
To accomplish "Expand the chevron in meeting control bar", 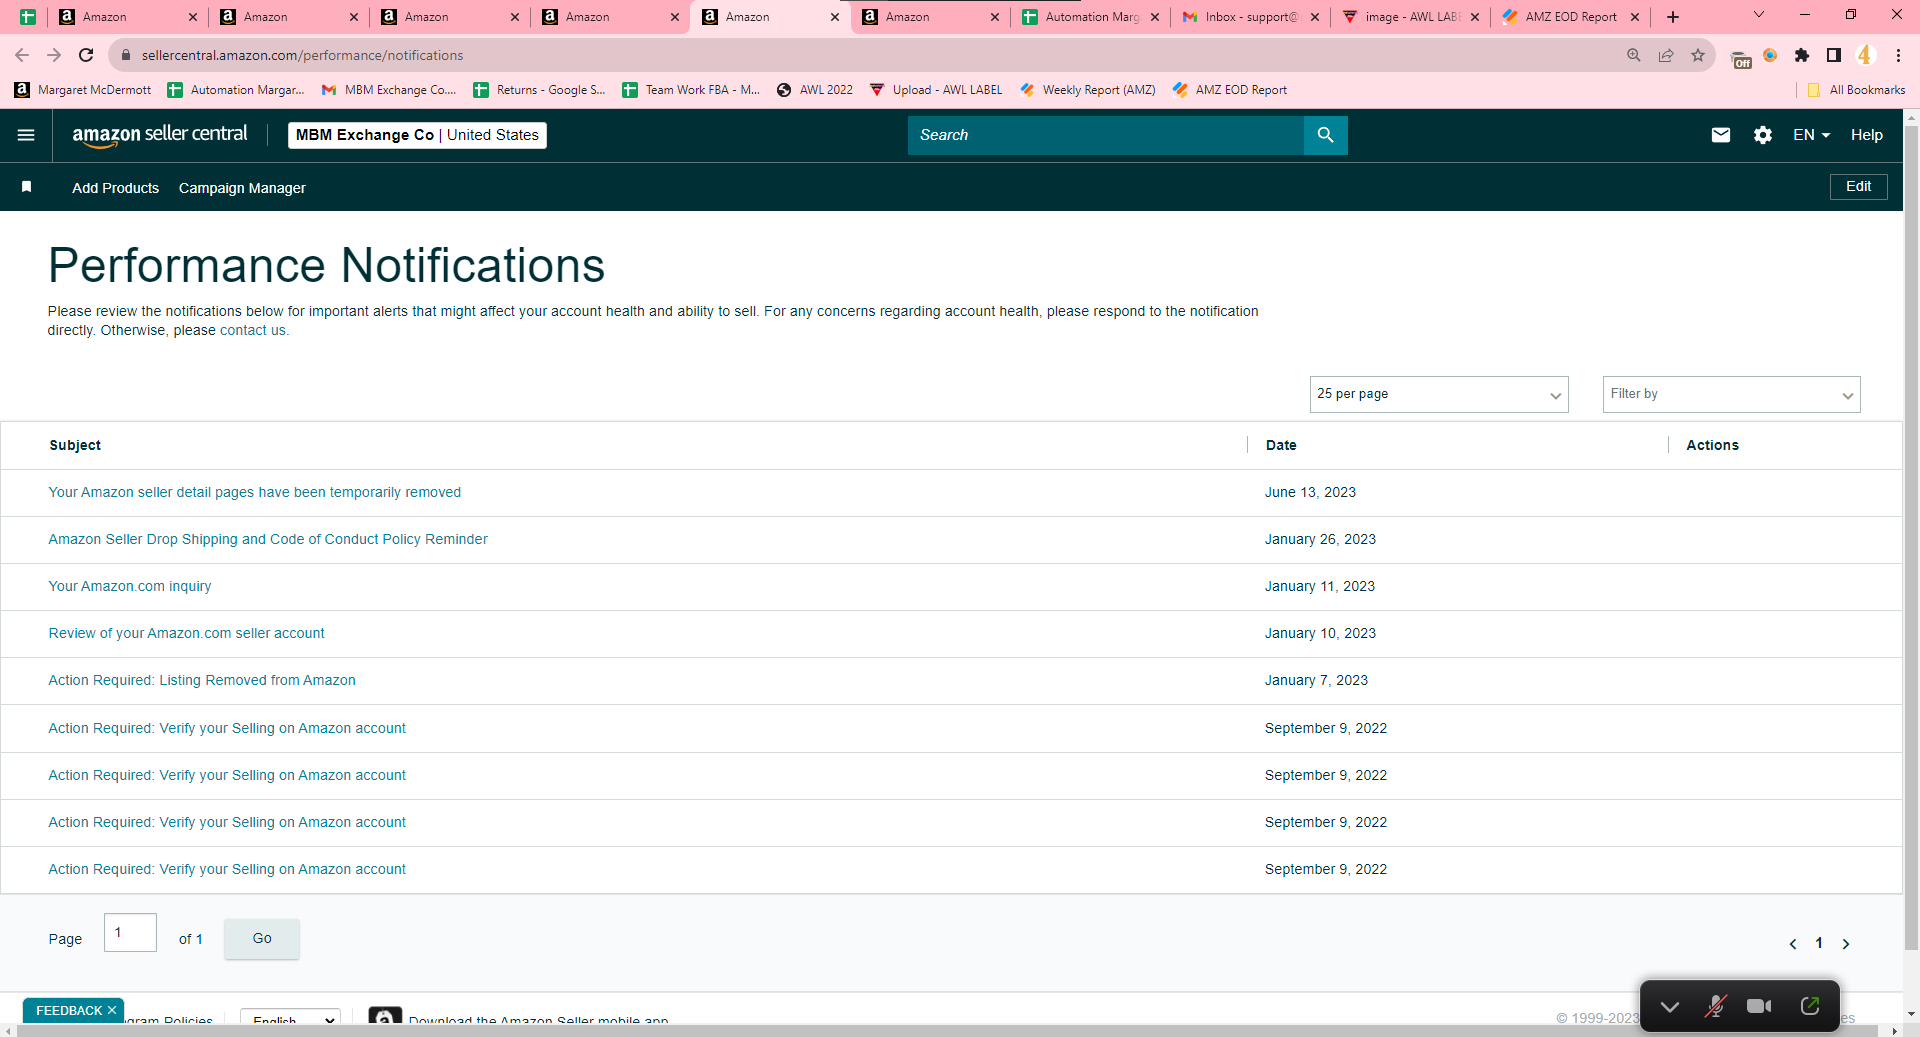I will 1669,1006.
